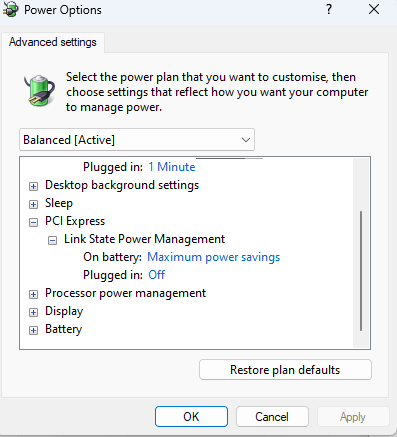397x437 pixels.
Task: Collapse the Link State Power Management node
Action: [x=52, y=240]
